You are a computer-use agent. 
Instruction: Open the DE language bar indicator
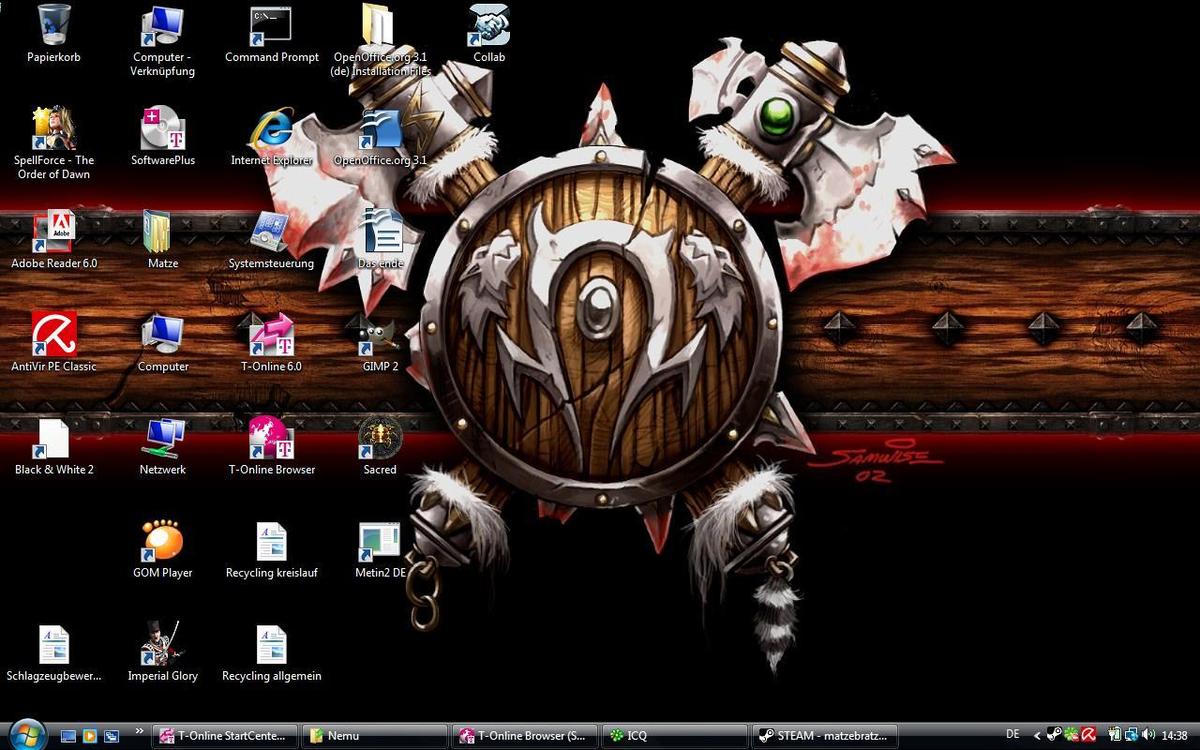pyautogui.click(x=1013, y=735)
